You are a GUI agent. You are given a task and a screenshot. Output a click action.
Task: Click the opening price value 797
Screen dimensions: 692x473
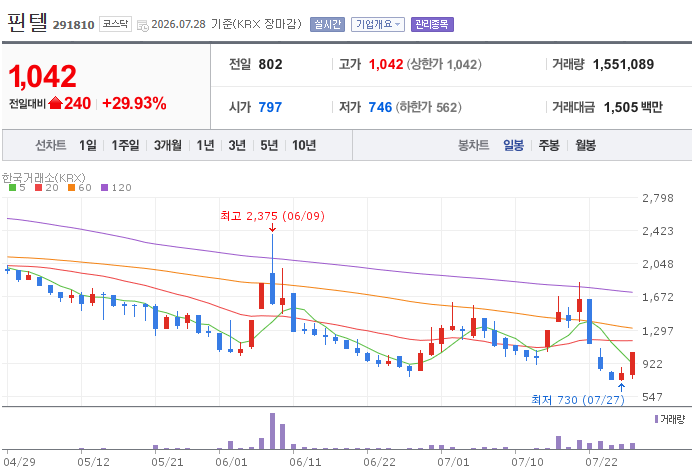[270, 107]
